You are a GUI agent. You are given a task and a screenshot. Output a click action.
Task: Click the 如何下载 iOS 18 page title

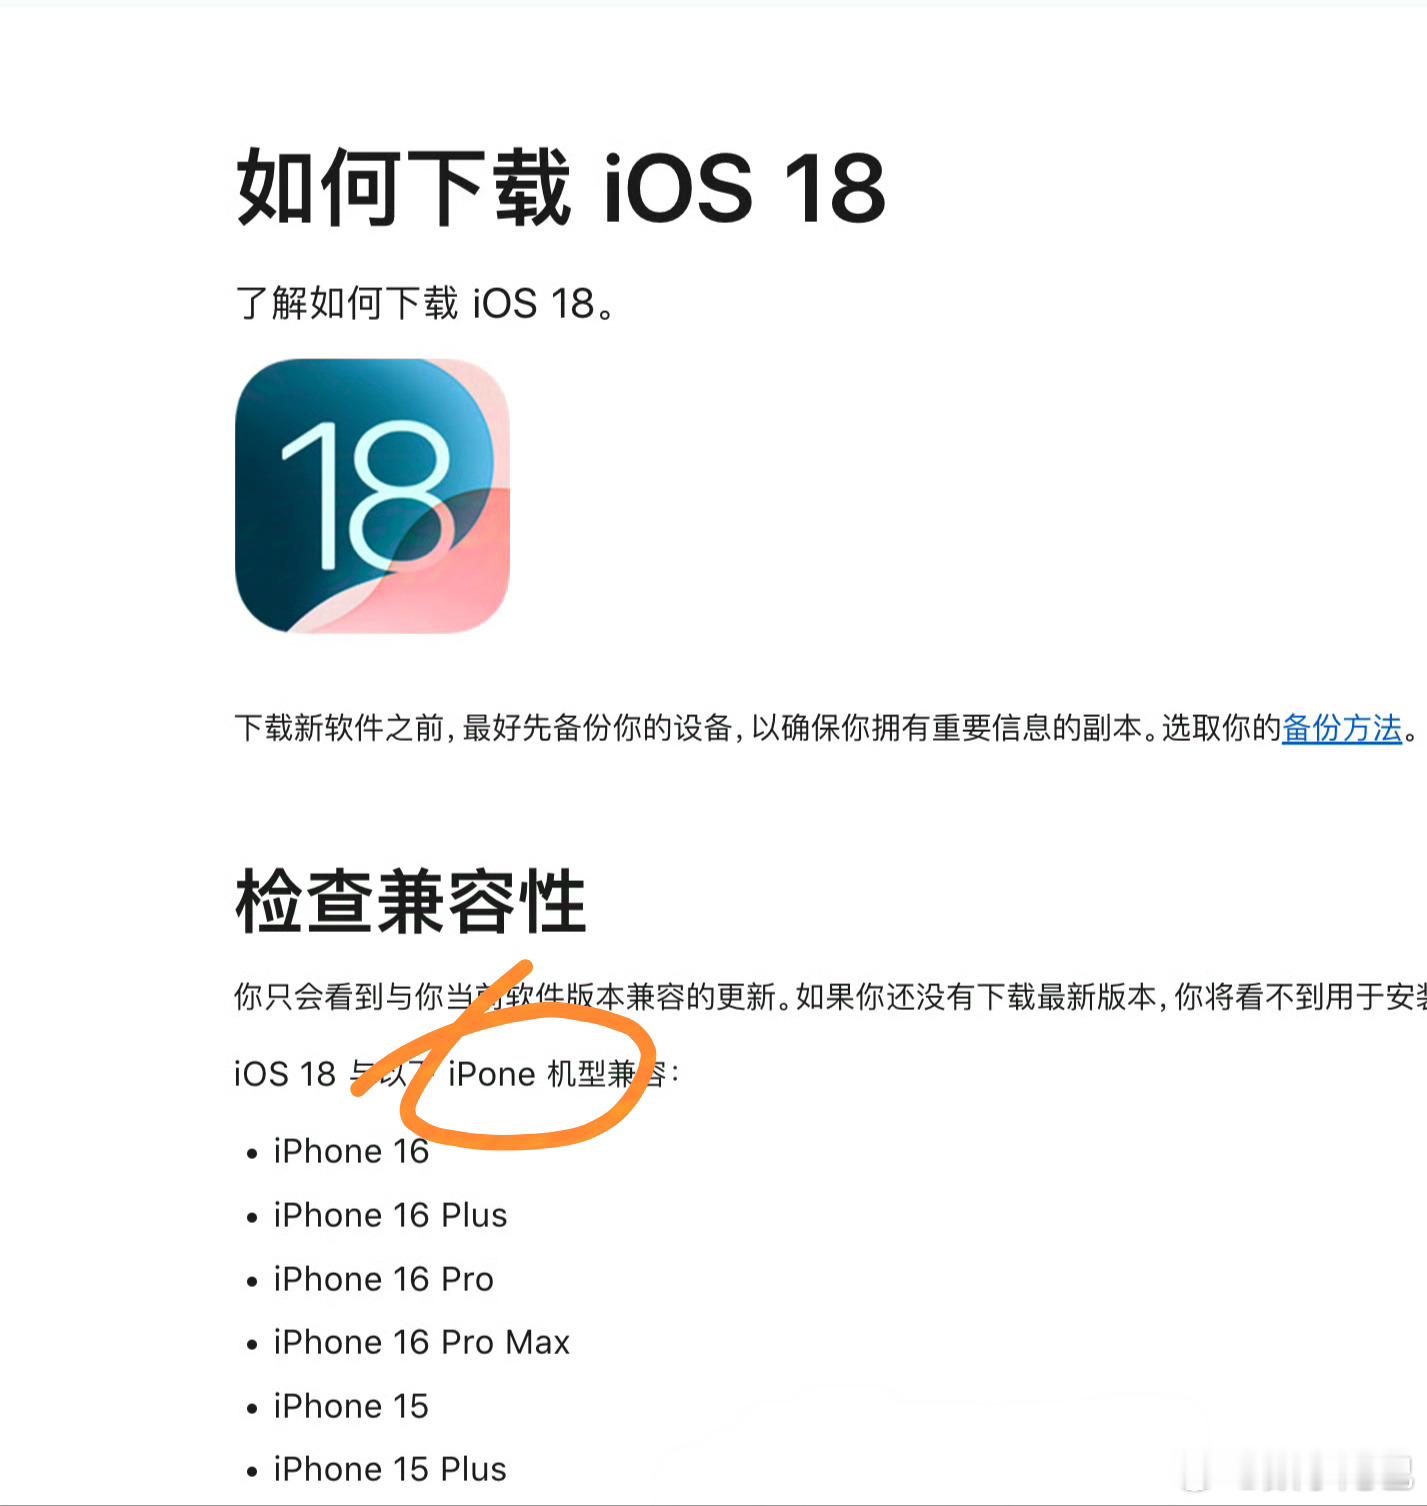(x=561, y=188)
